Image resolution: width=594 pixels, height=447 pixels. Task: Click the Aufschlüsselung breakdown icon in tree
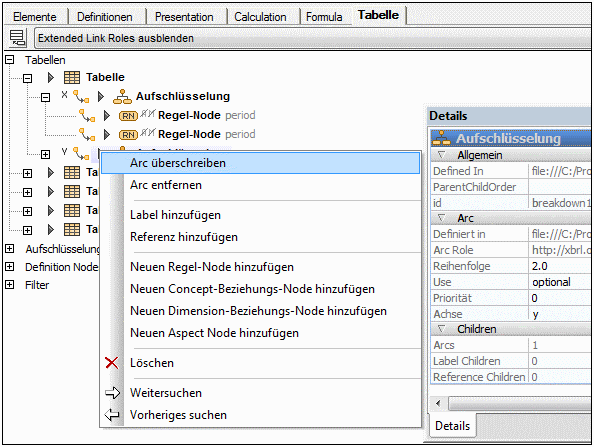(122, 97)
